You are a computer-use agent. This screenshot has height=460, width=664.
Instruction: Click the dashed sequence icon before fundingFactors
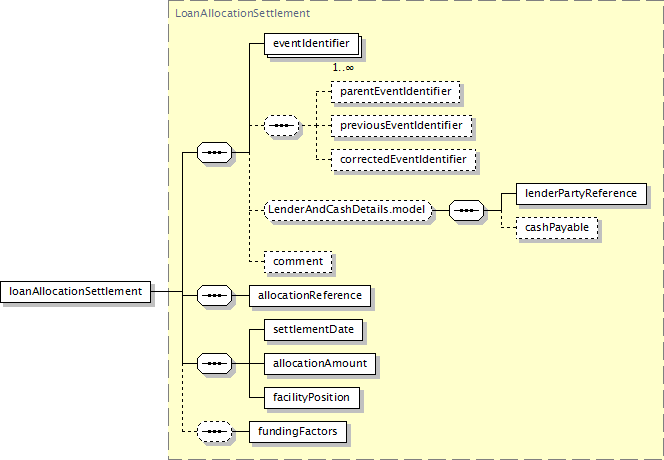[215, 432]
